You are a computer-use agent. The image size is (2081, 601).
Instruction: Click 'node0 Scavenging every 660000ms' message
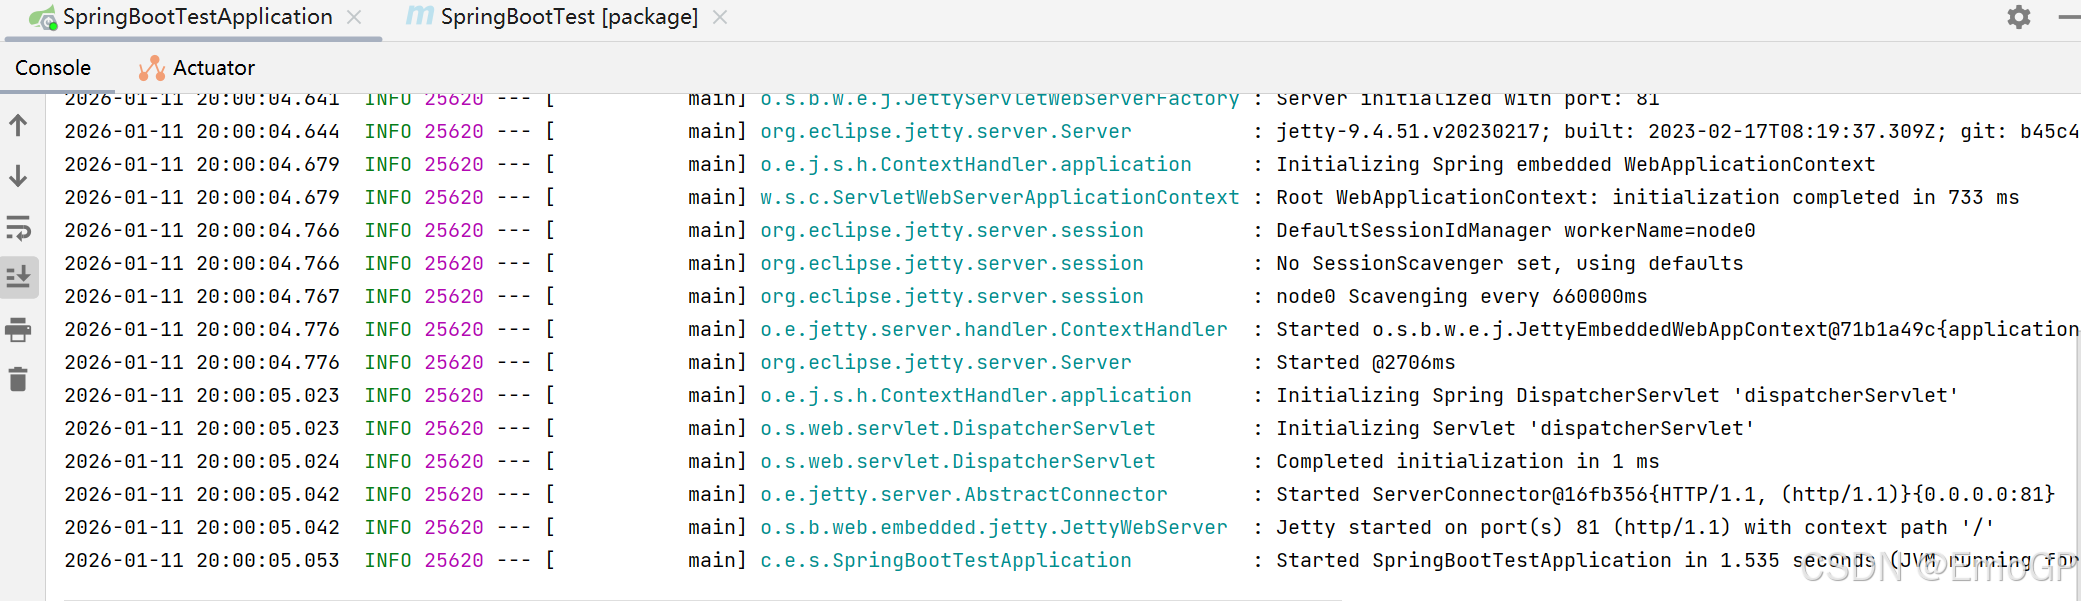[x=1462, y=296]
